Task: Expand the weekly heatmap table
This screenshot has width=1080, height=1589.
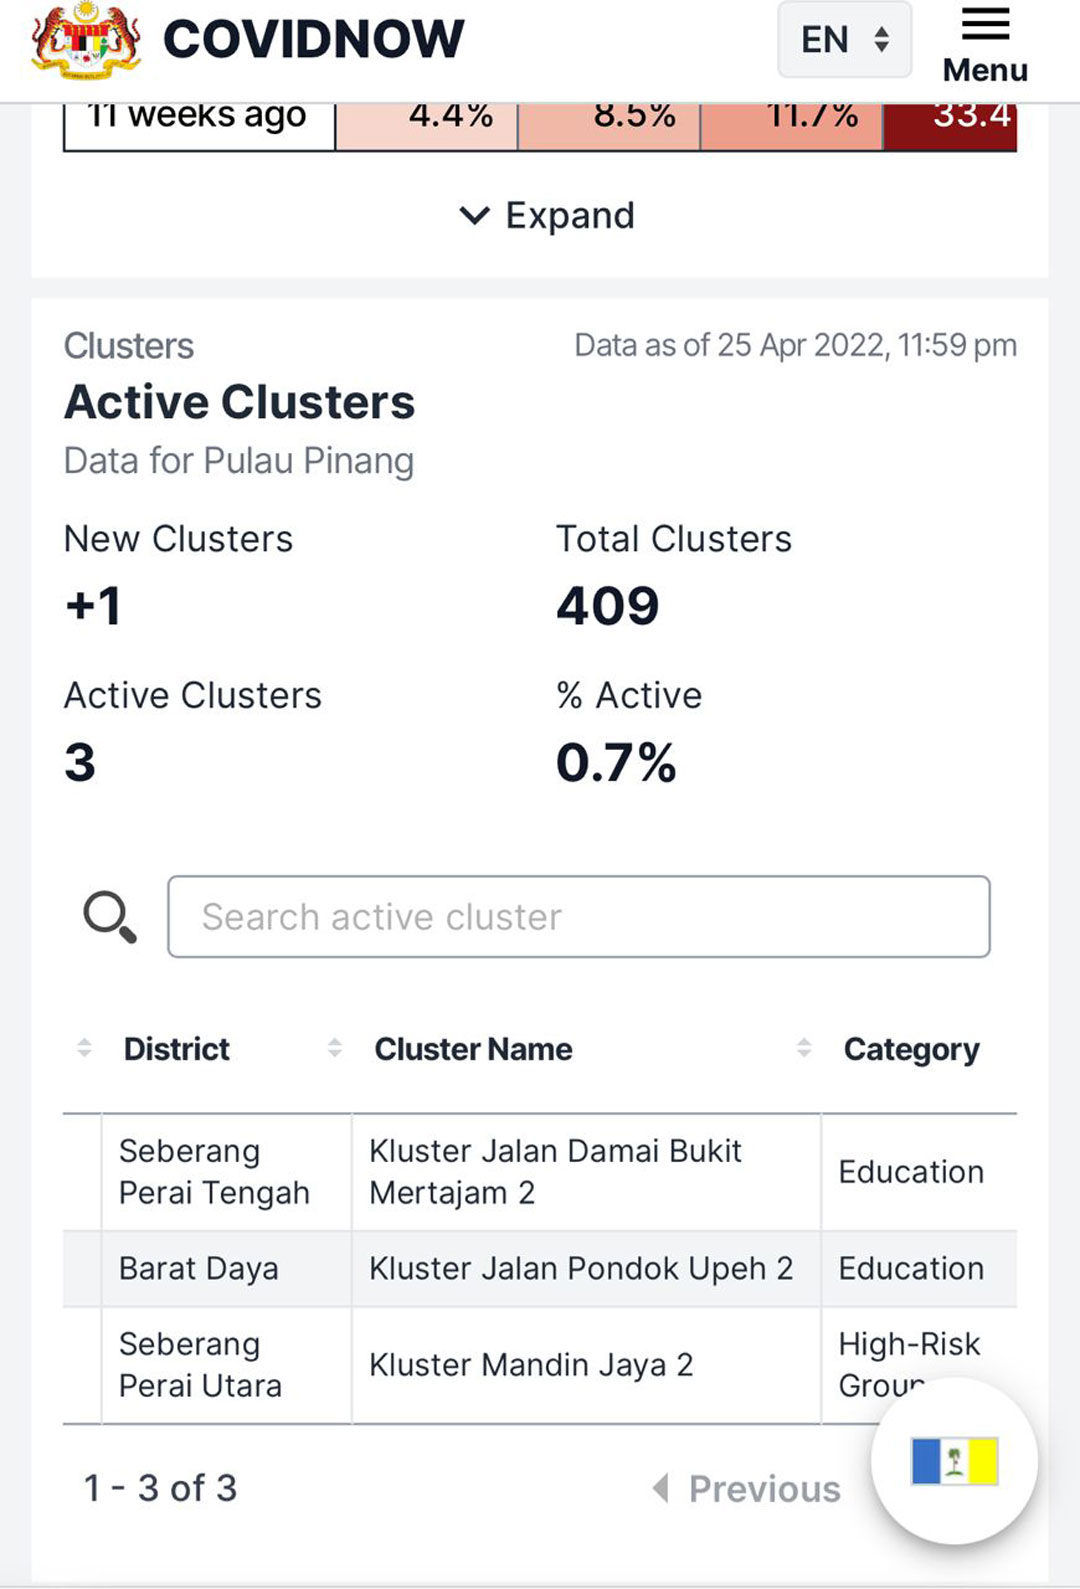Action: pyautogui.click(x=546, y=215)
